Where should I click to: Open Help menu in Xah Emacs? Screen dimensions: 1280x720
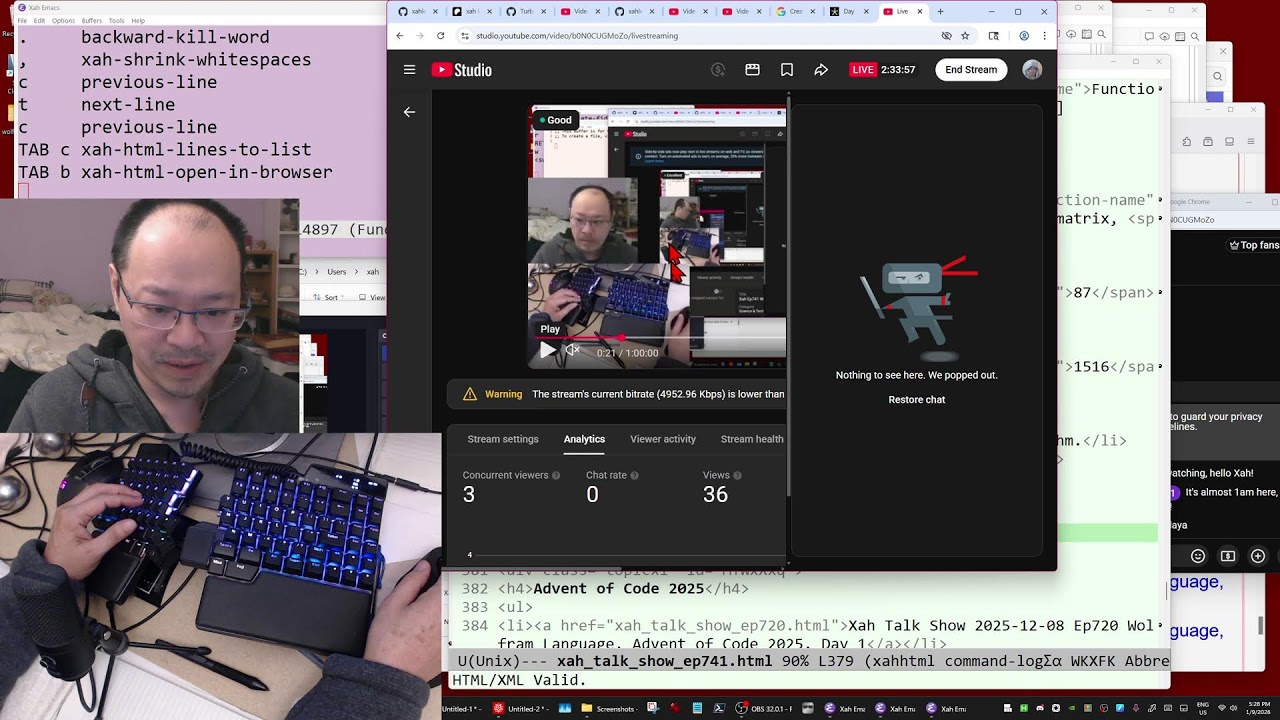pos(138,20)
